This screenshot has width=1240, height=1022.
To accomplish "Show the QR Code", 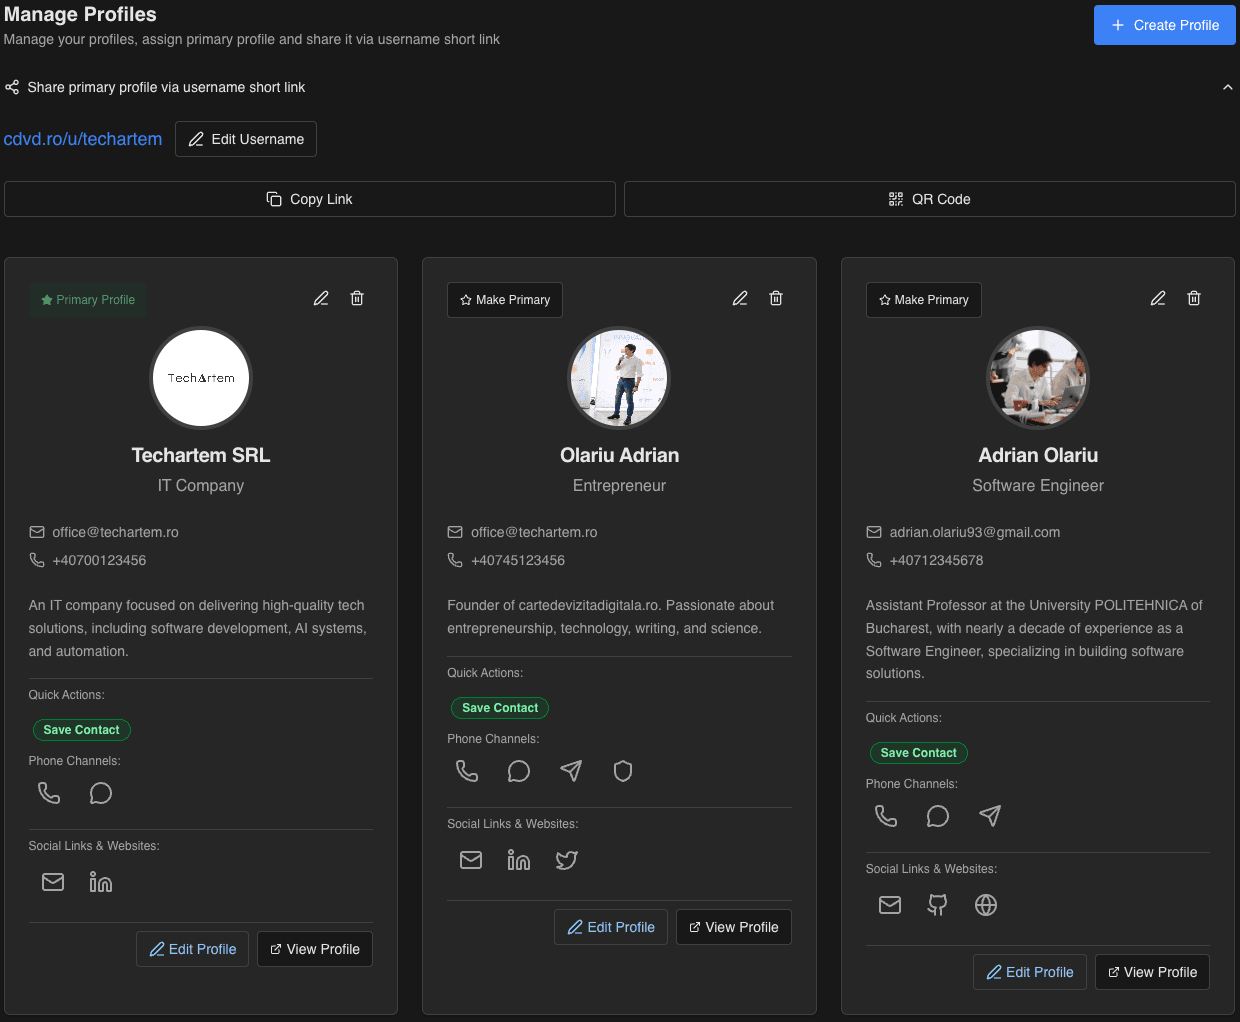I will click(x=930, y=199).
